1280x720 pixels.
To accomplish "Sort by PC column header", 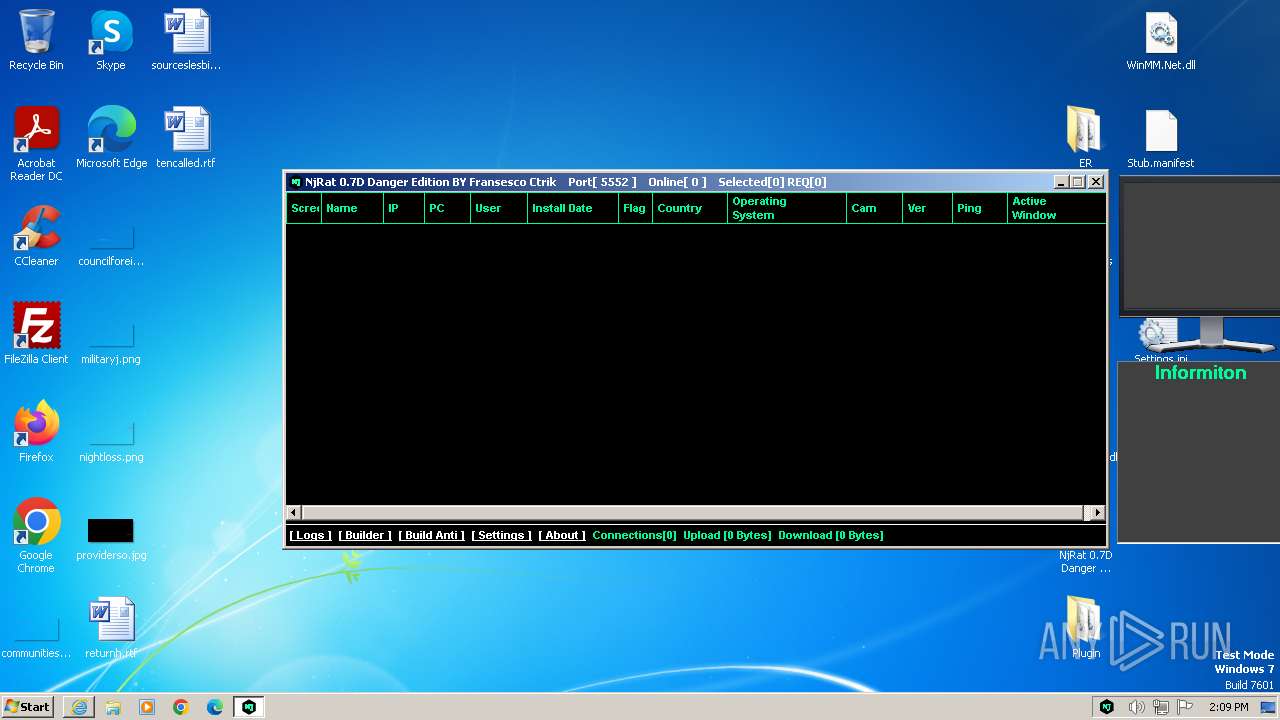I will (x=447, y=208).
